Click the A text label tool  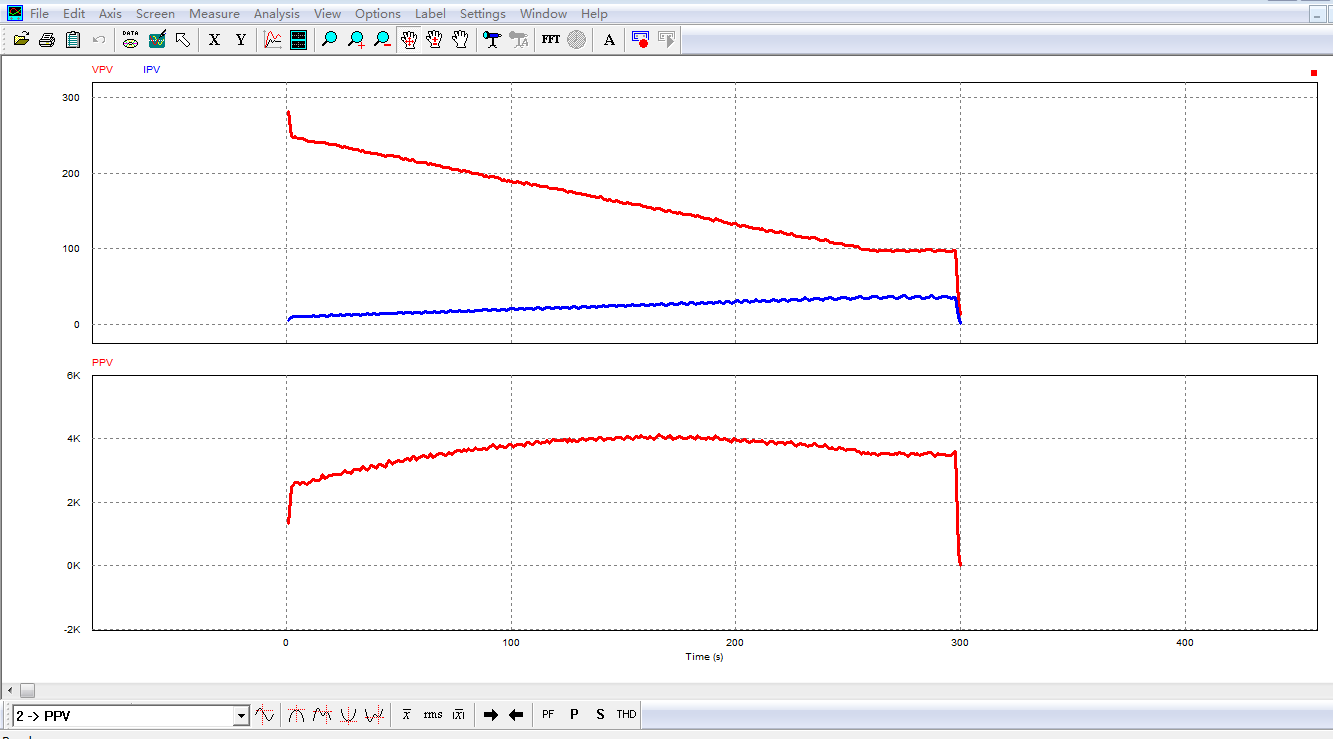(610, 40)
